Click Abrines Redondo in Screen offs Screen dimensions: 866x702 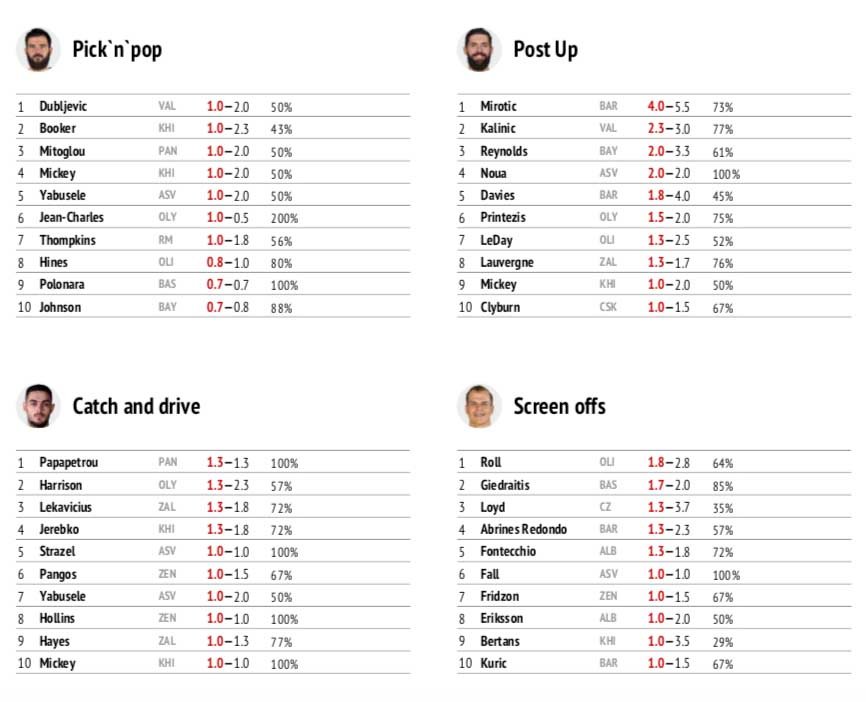click(523, 529)
